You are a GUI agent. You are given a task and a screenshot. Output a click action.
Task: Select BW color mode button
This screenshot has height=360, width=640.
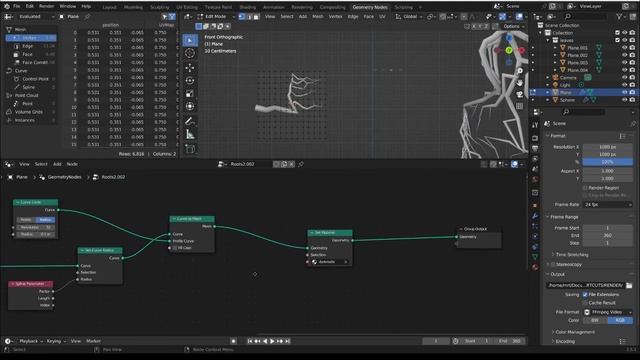pos(595,320)
